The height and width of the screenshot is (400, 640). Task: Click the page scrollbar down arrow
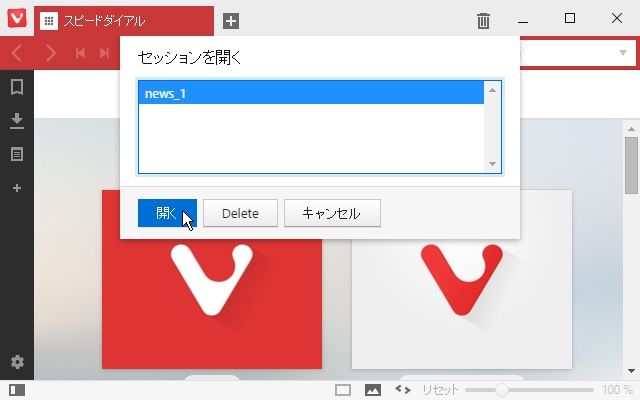coord(631,371)
